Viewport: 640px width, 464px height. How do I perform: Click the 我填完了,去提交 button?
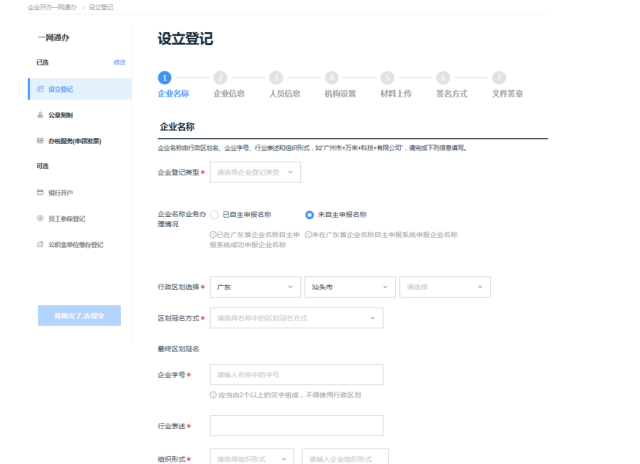79,315
